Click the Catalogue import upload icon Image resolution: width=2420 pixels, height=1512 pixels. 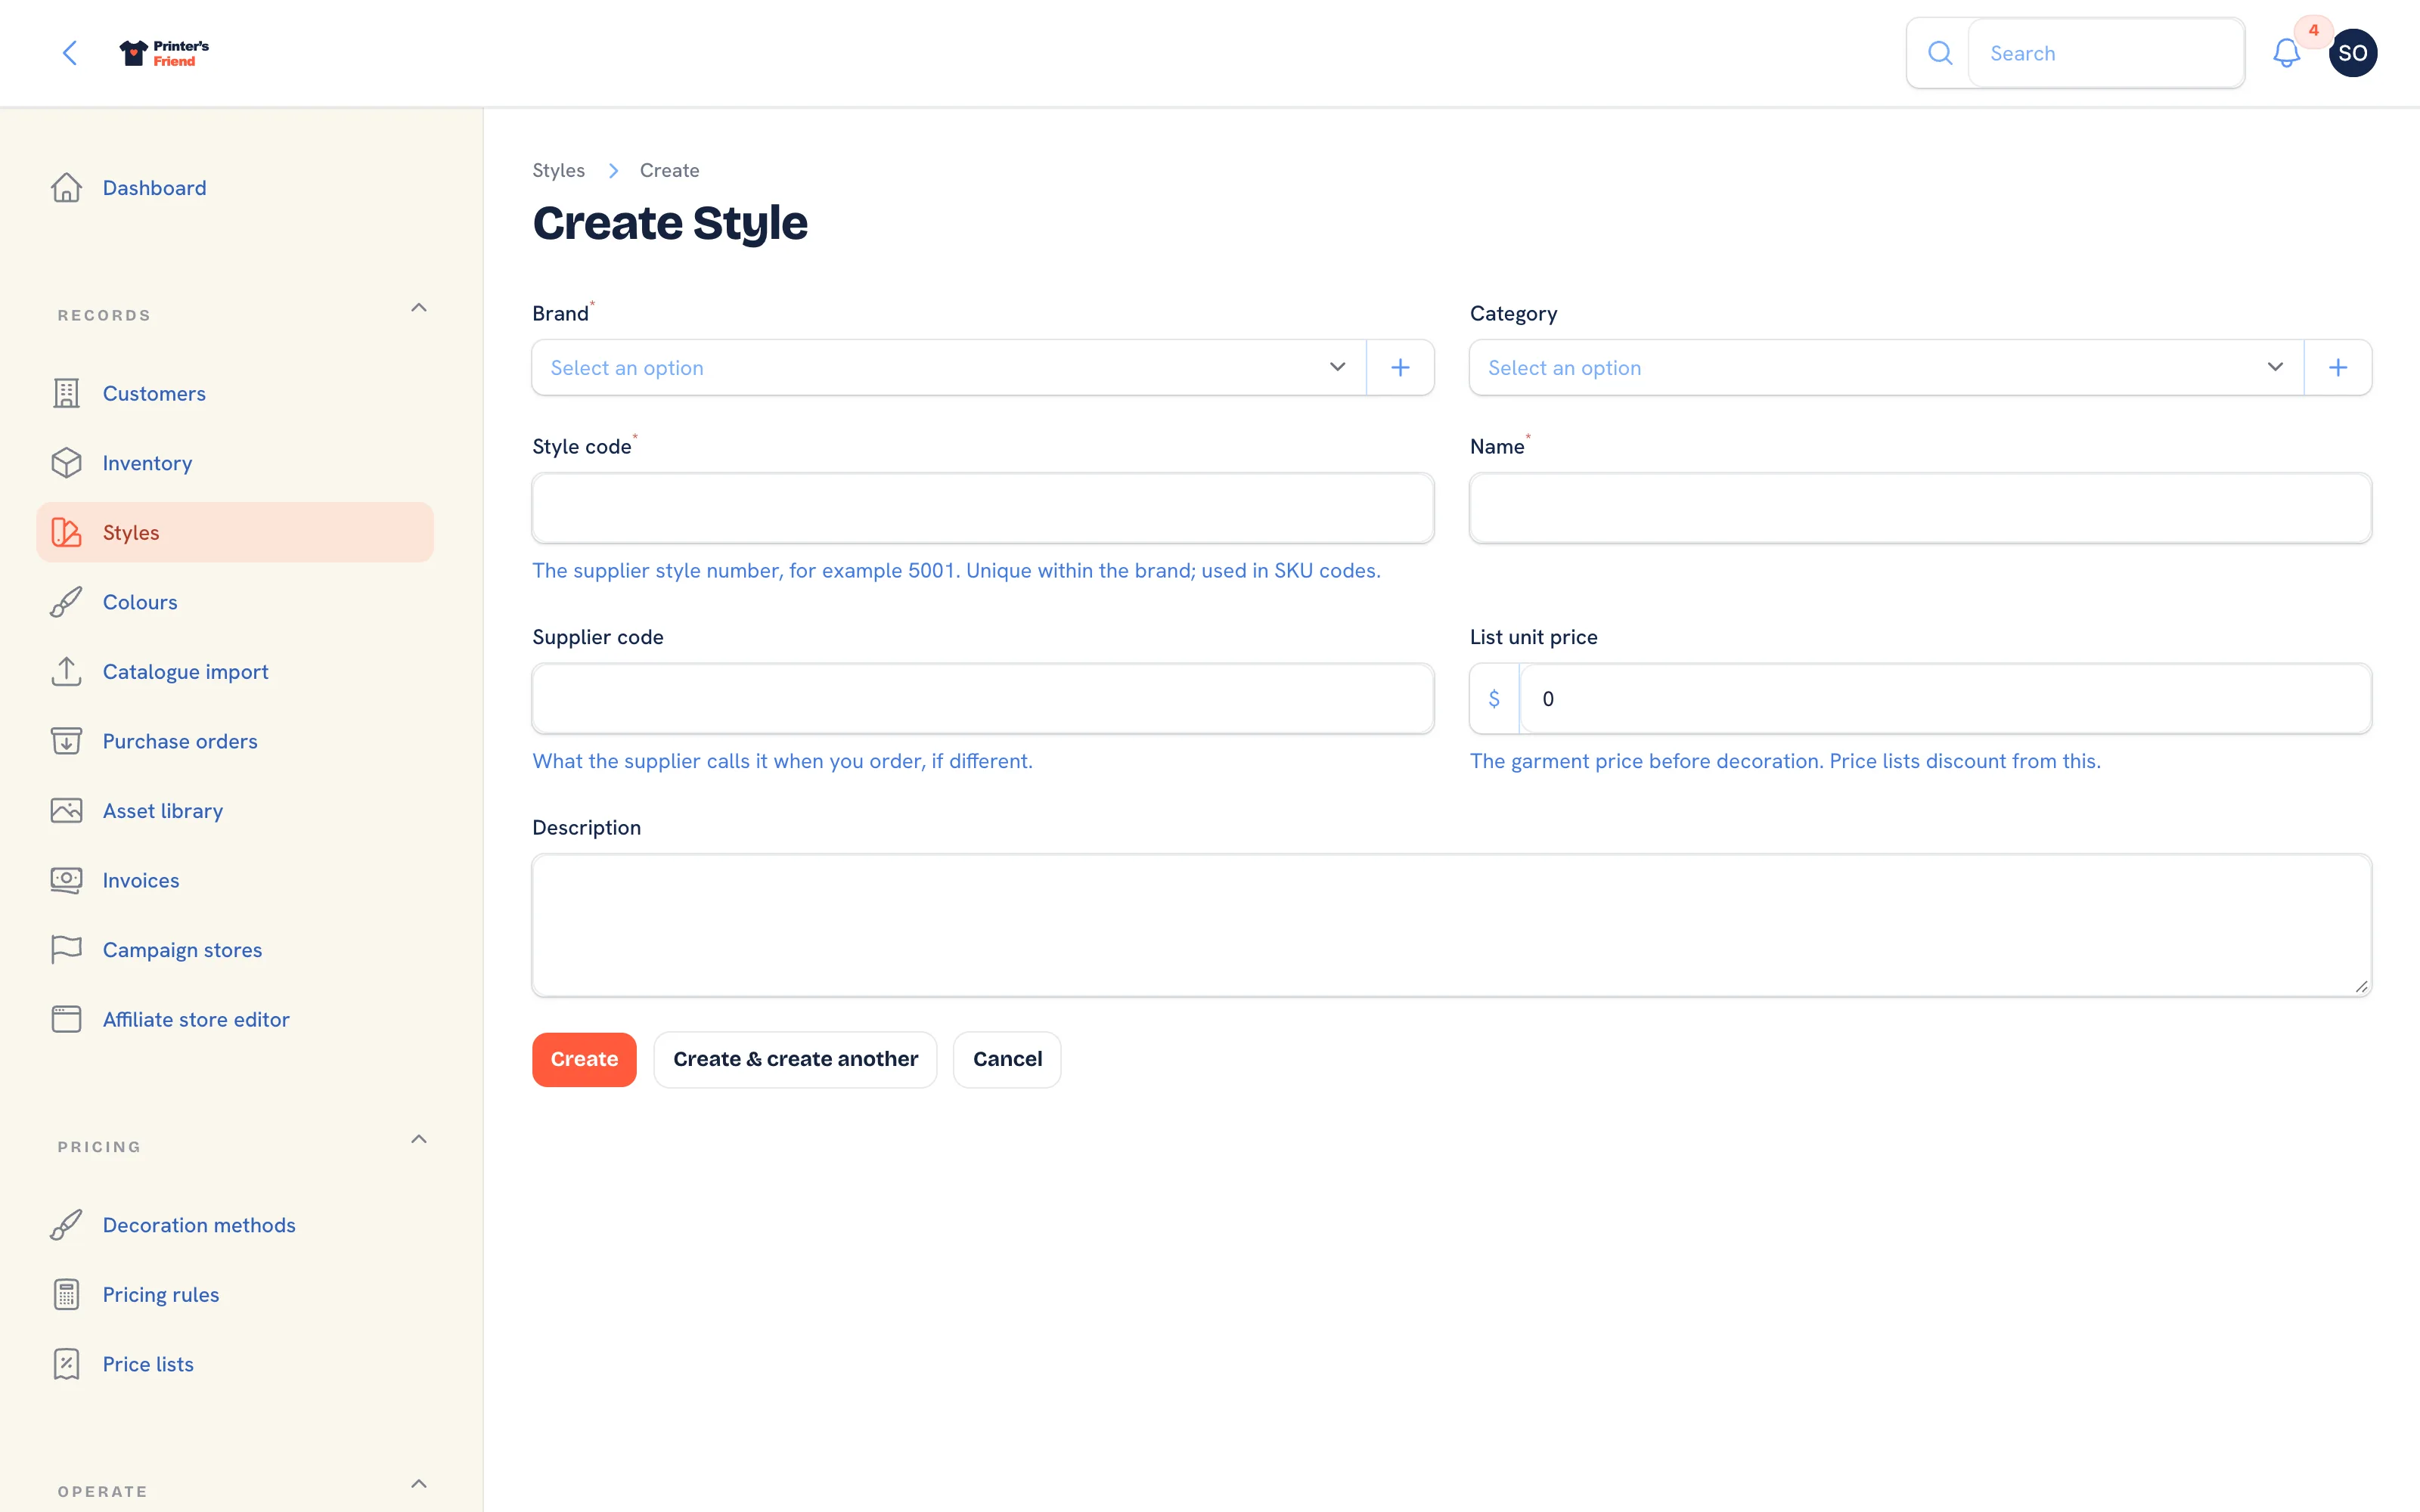[66, 671]
